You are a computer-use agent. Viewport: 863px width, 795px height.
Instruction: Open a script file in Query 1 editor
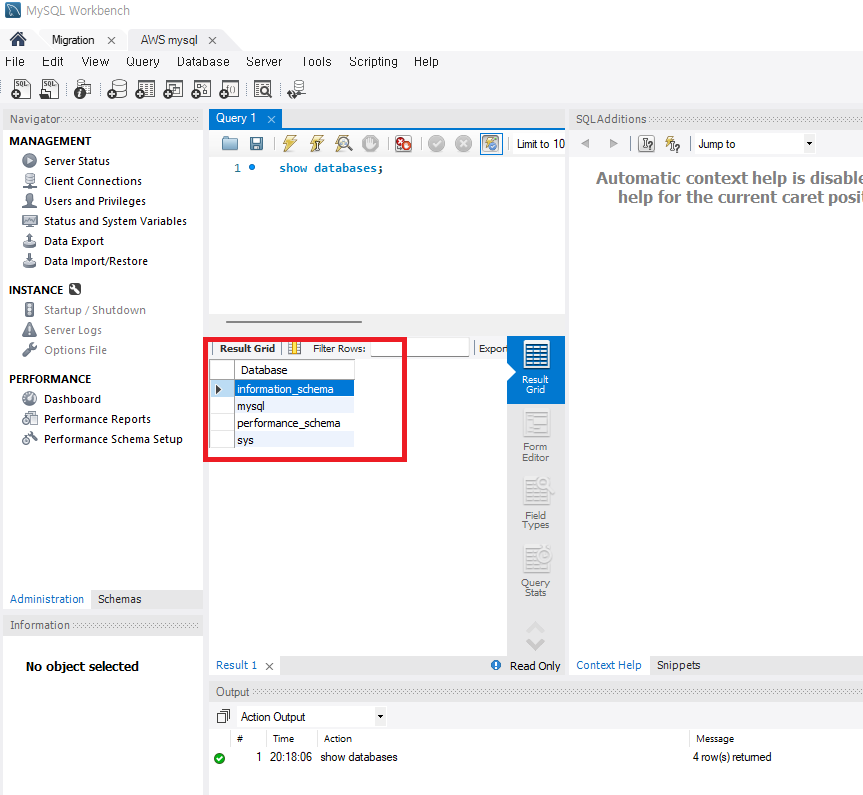230,144
